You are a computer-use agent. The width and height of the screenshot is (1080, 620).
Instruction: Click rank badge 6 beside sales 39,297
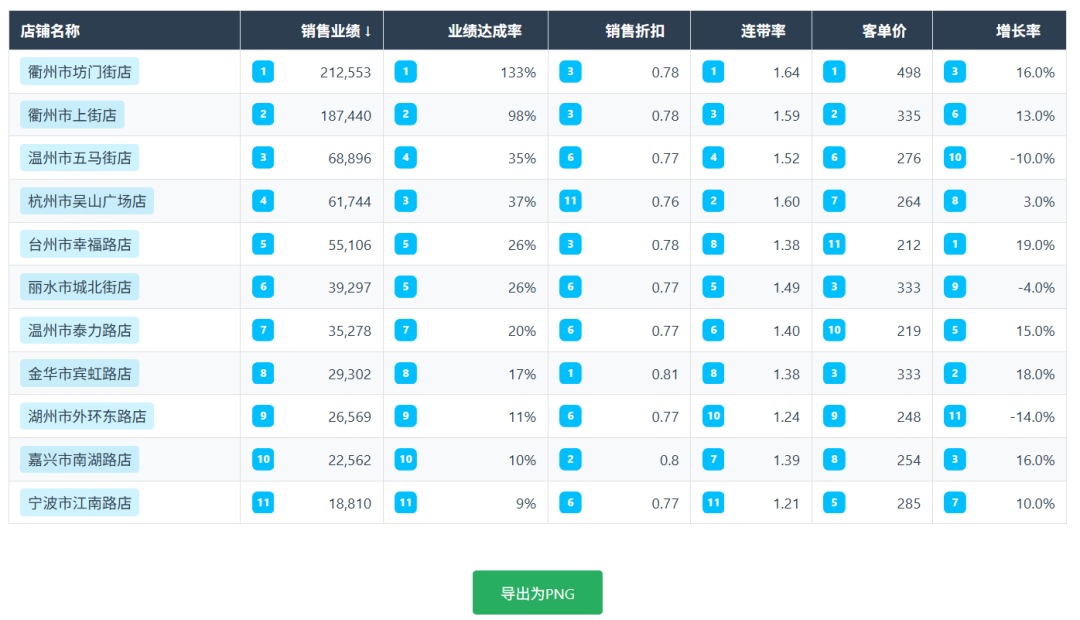click(263, 287)
